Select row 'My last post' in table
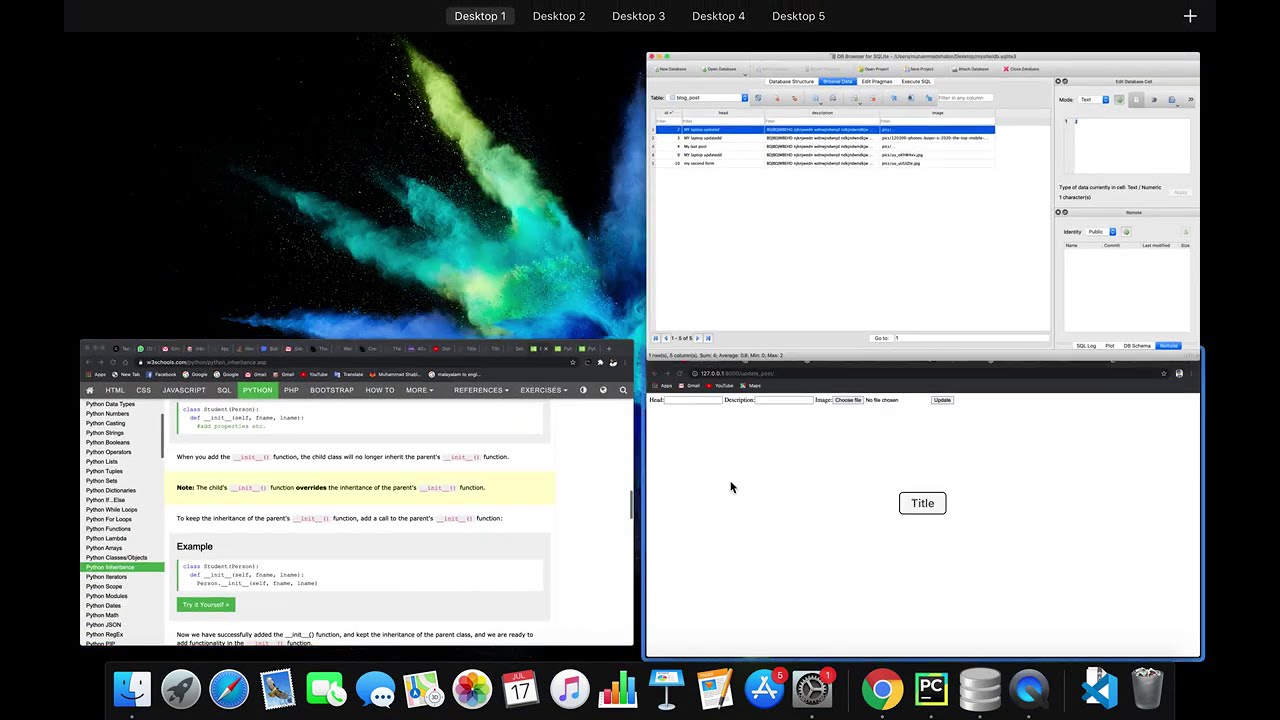1280x720 pixels. click(x=823, y=146)
